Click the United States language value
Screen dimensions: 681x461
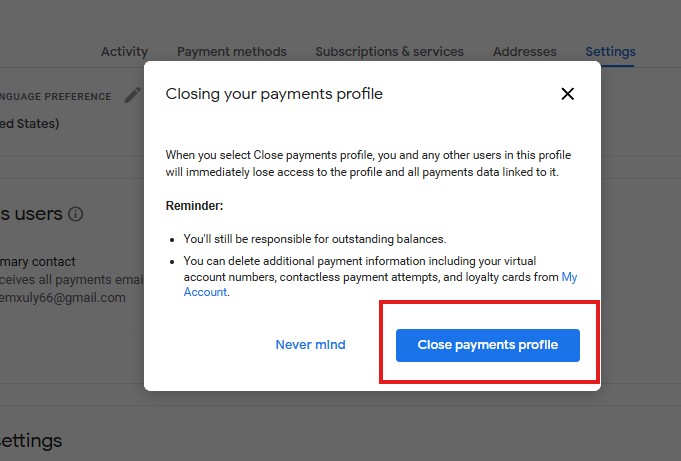point(30,124)
